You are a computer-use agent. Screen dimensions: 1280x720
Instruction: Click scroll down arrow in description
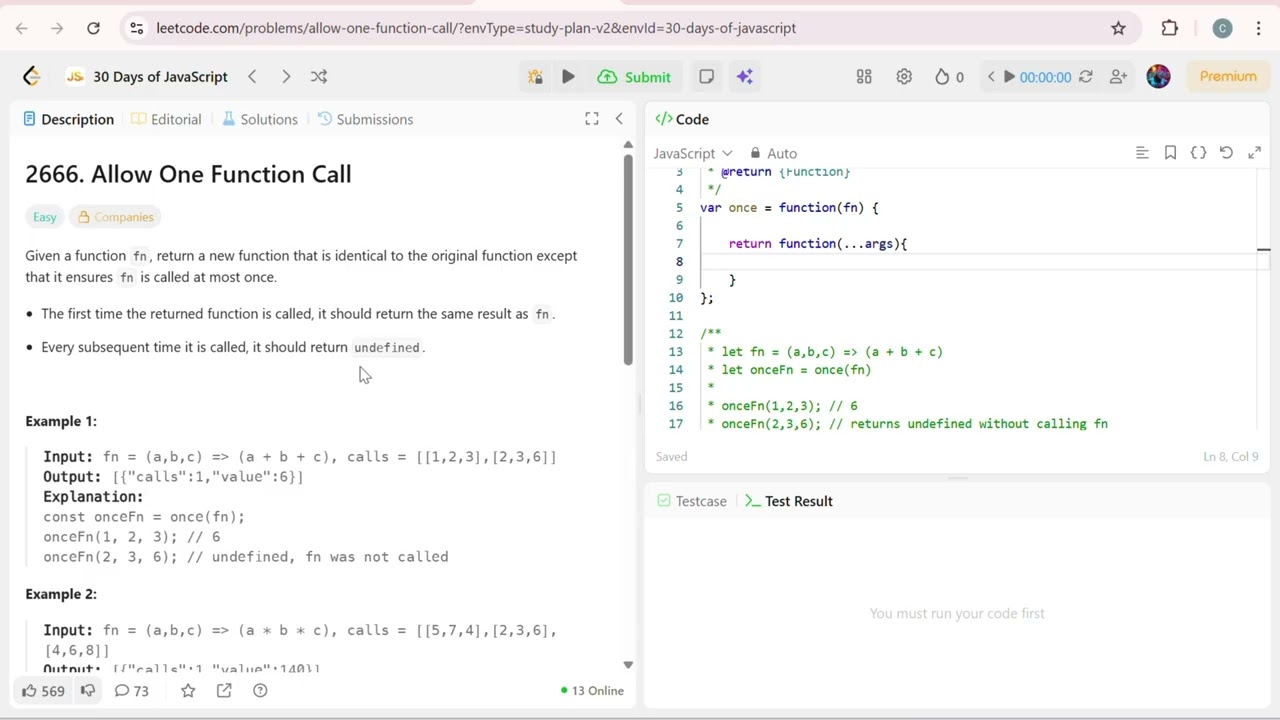(x=628, y=664)
